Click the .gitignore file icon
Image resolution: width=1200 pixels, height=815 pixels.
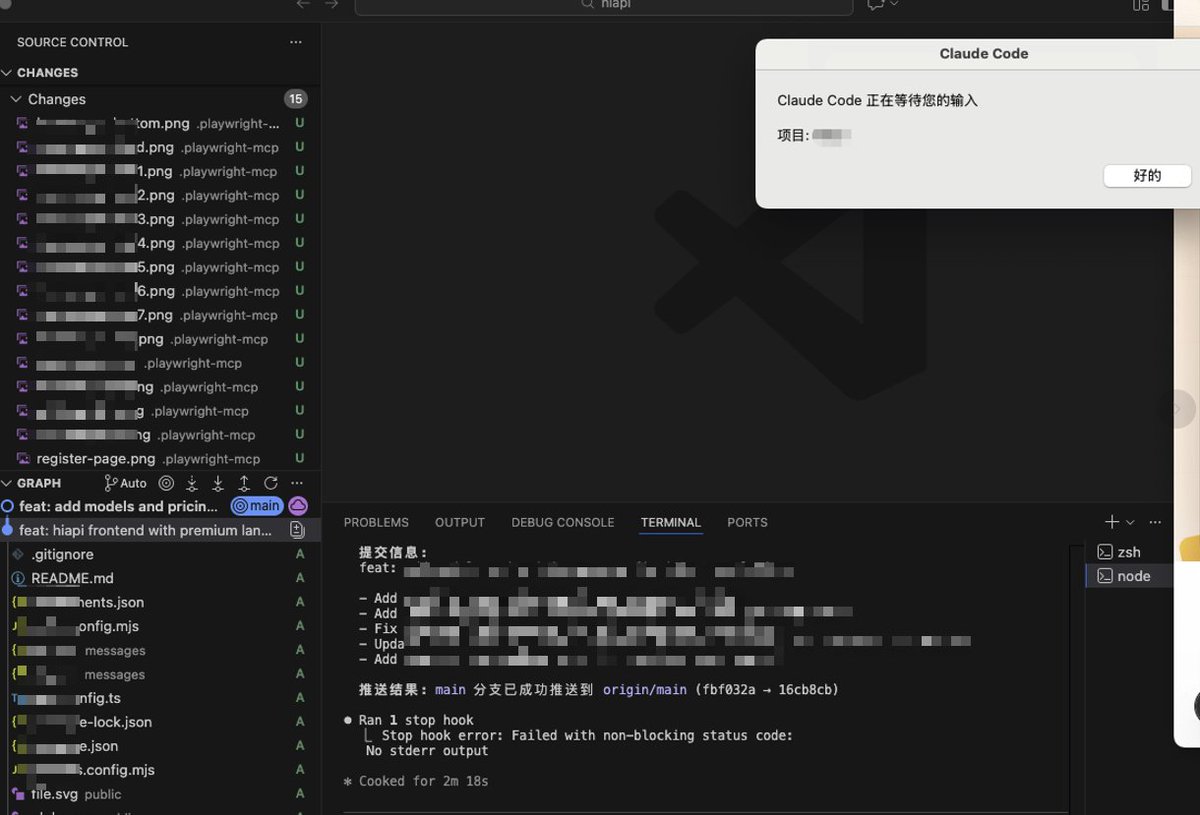pos(18,554)
